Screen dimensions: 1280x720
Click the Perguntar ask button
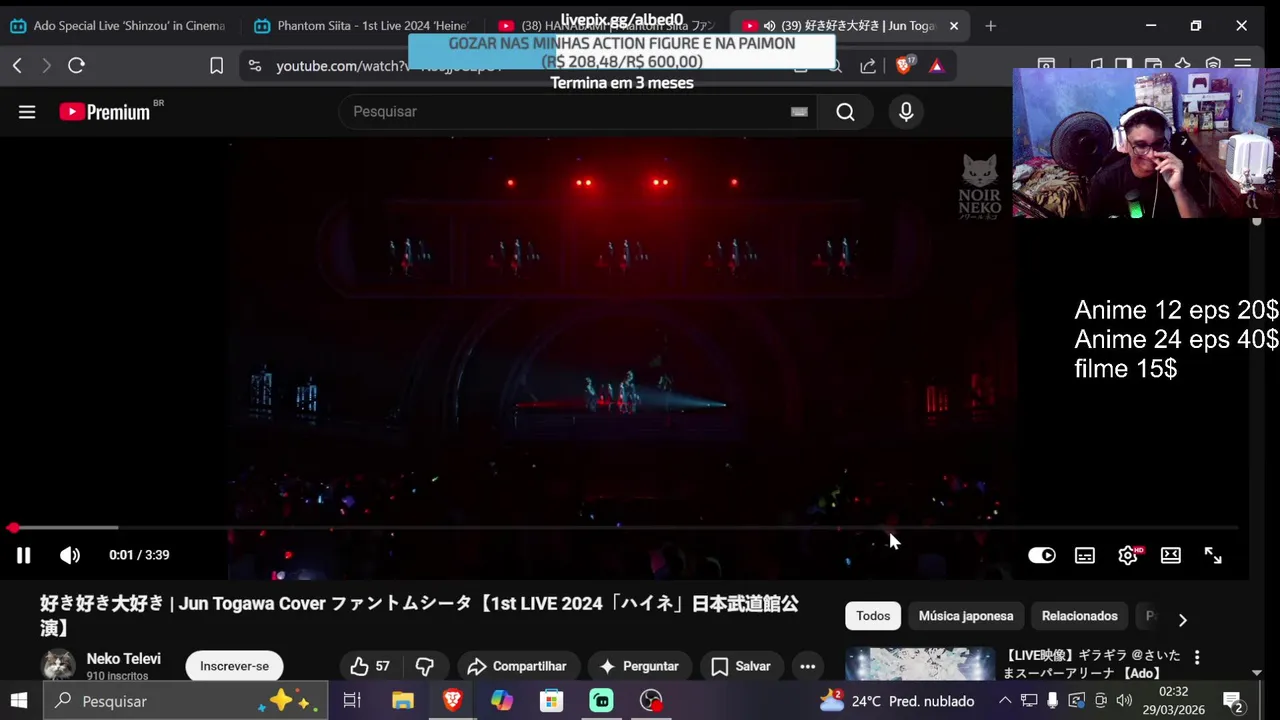pyautogui.click(x=638, y=666)
